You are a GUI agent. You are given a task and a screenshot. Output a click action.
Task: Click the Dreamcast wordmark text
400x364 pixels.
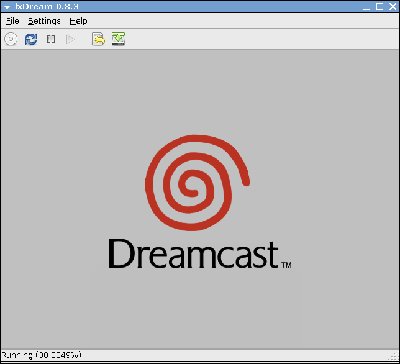pyautogui.click(x=193, y=254)
